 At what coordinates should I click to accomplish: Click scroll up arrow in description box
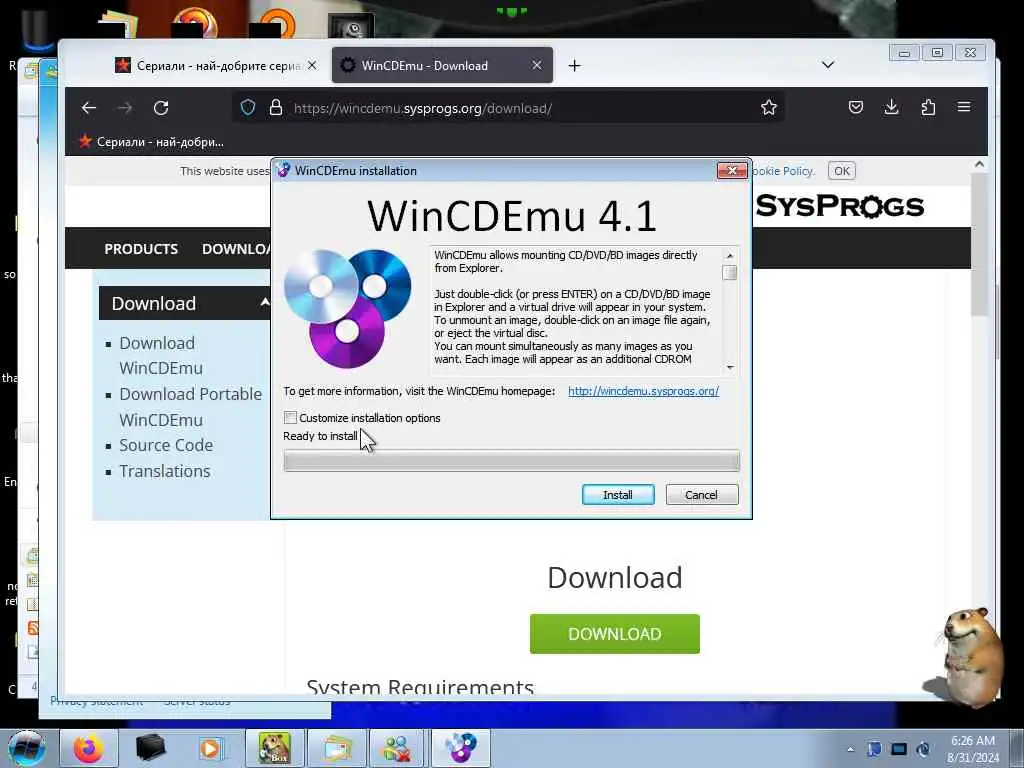(730, 255)
